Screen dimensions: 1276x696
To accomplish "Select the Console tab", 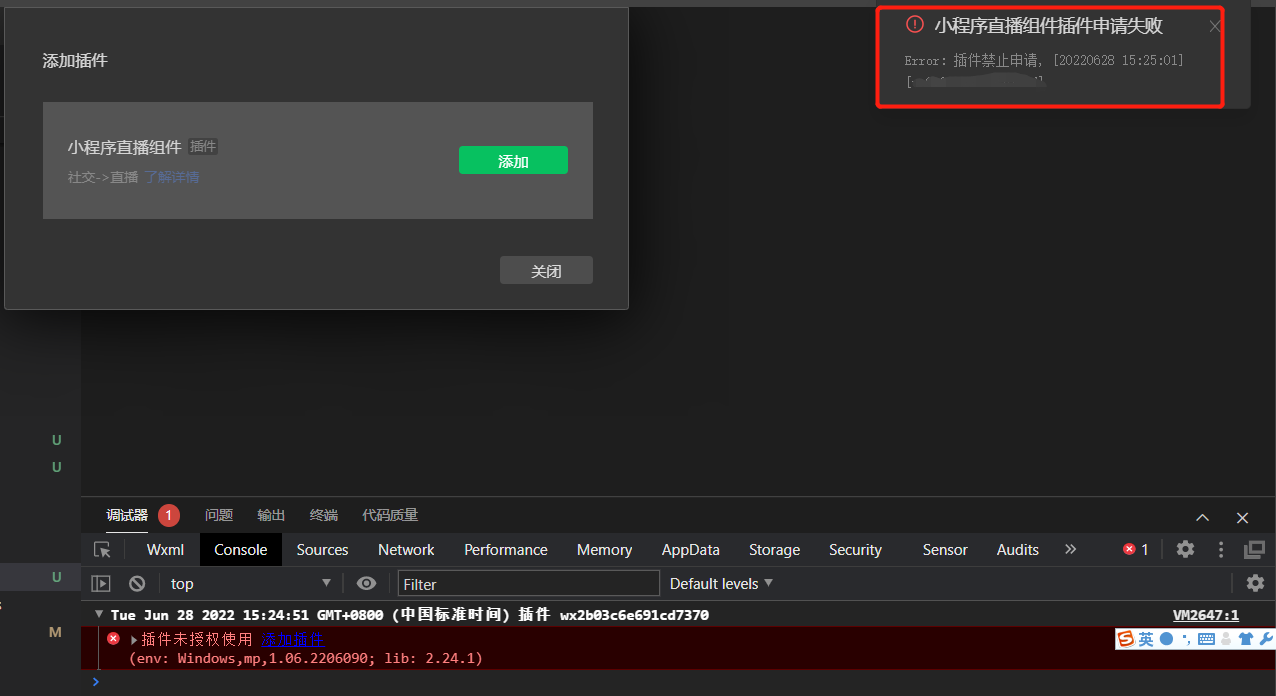I will (x=241, y=550).
